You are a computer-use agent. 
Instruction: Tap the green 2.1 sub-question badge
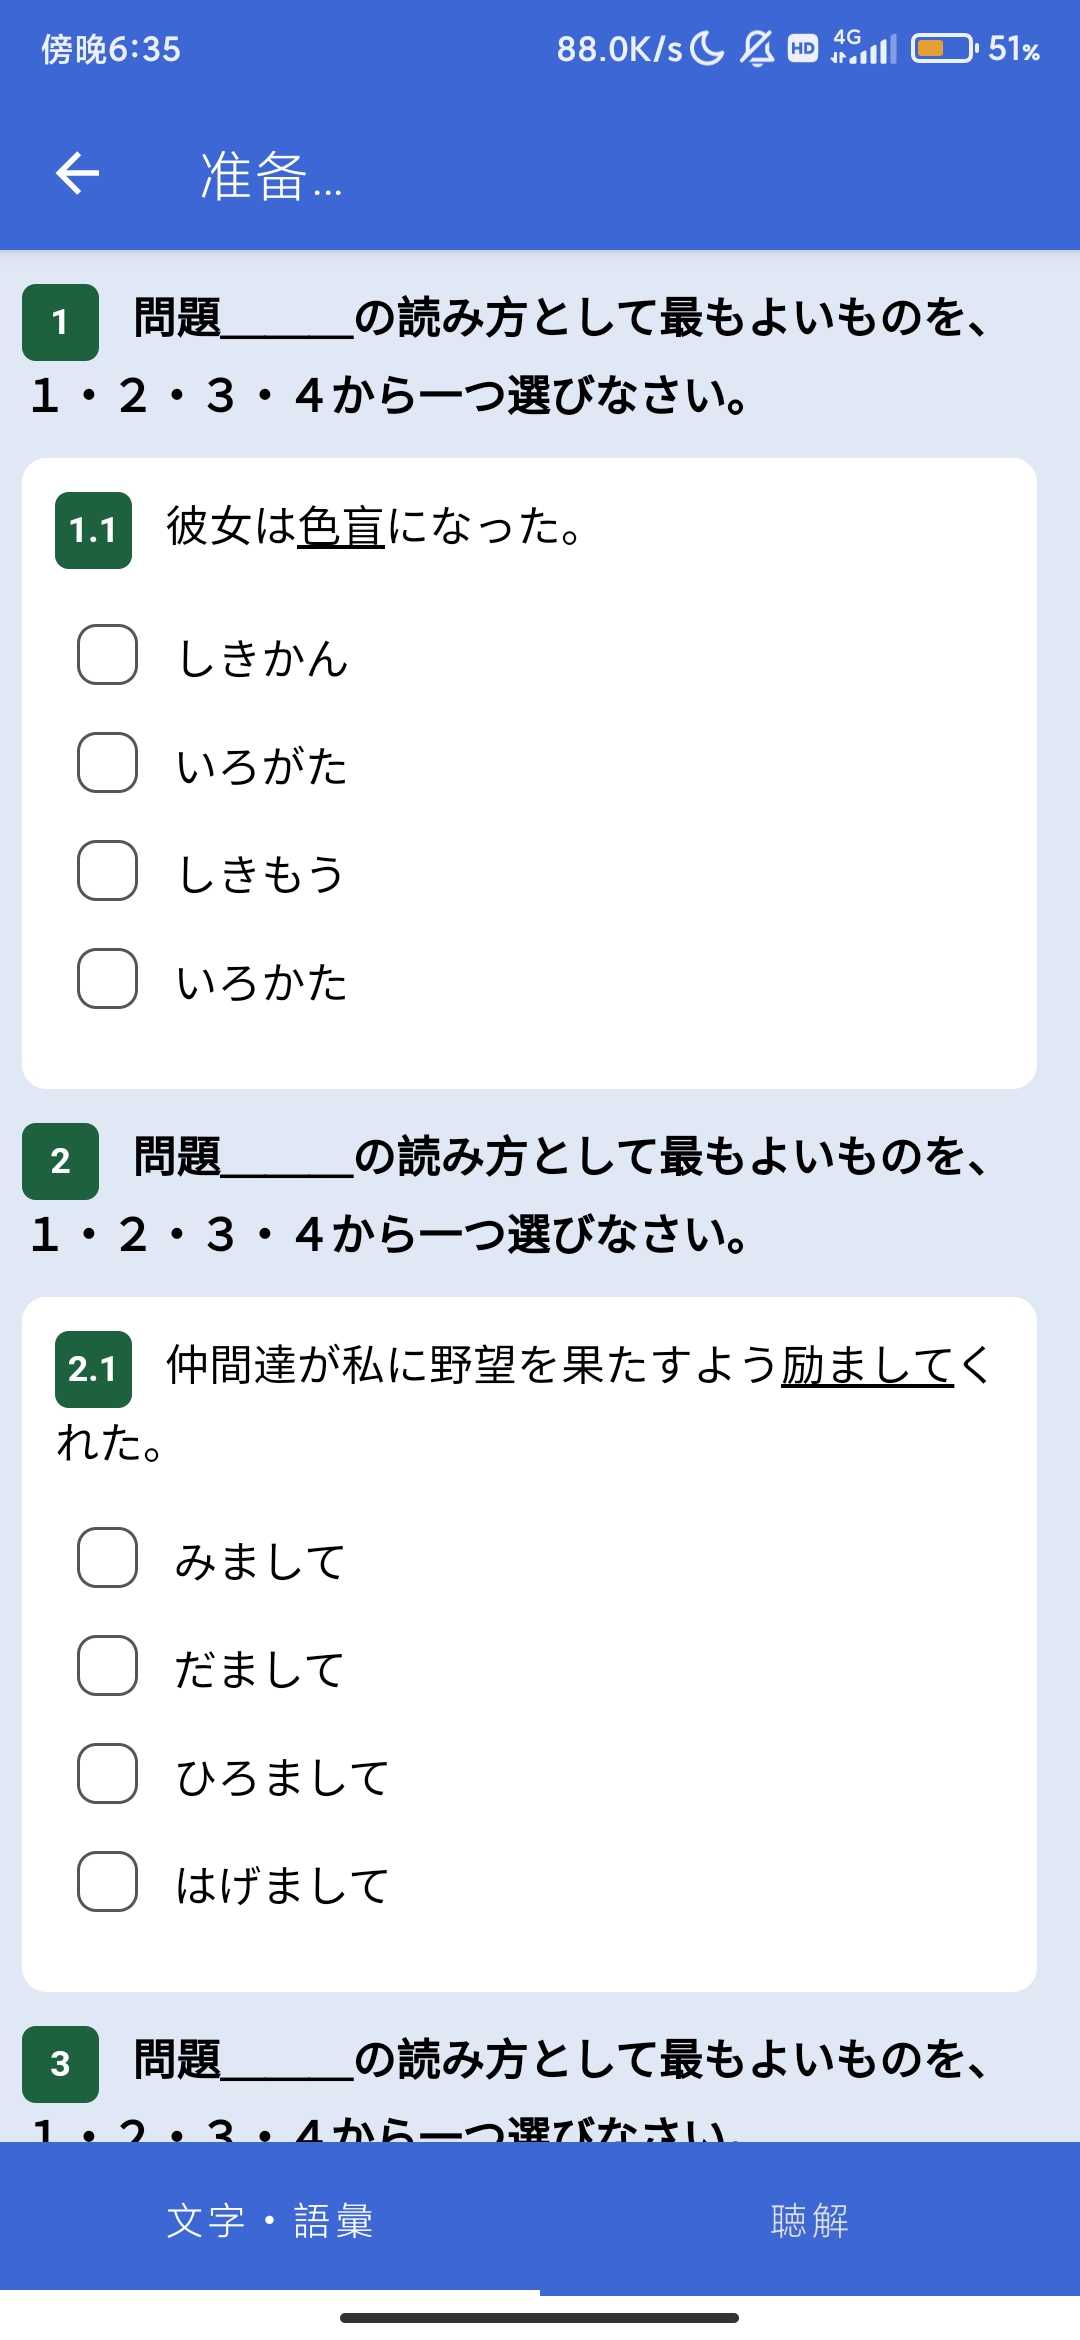point(93,1369)
